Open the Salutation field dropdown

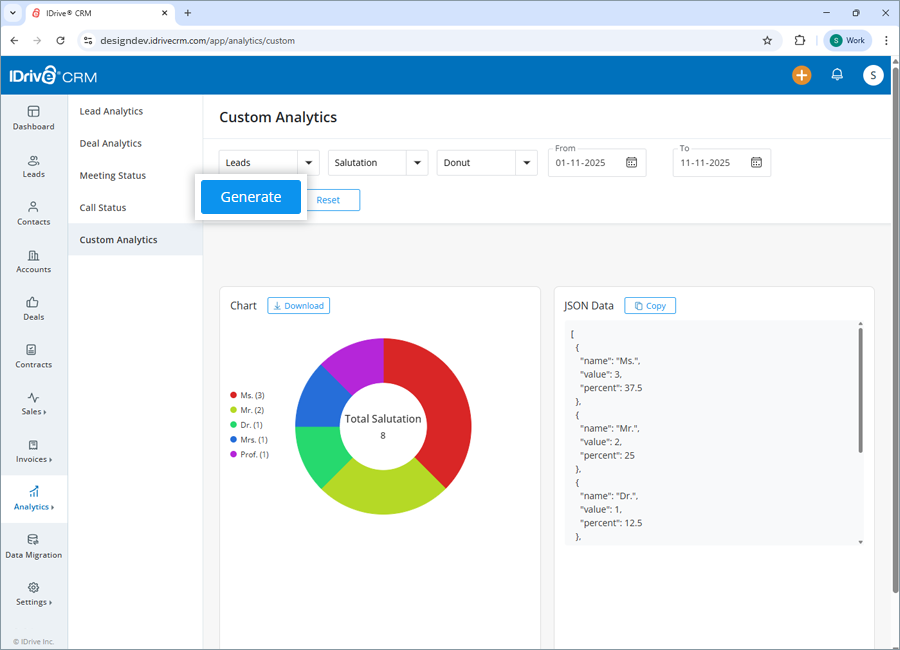(378, 162)
